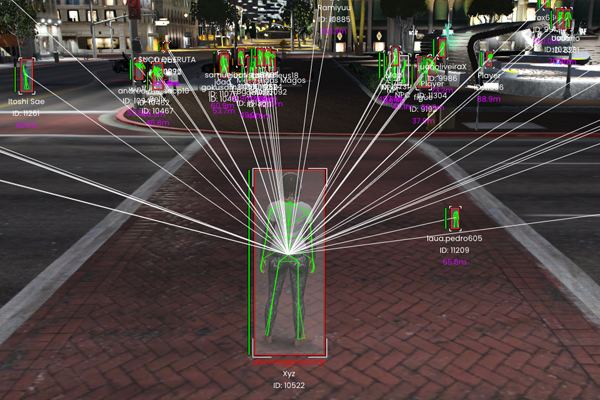Click the Ramiyuu name label
This screenshot has width=600, height=400.
tap(333, 7)
